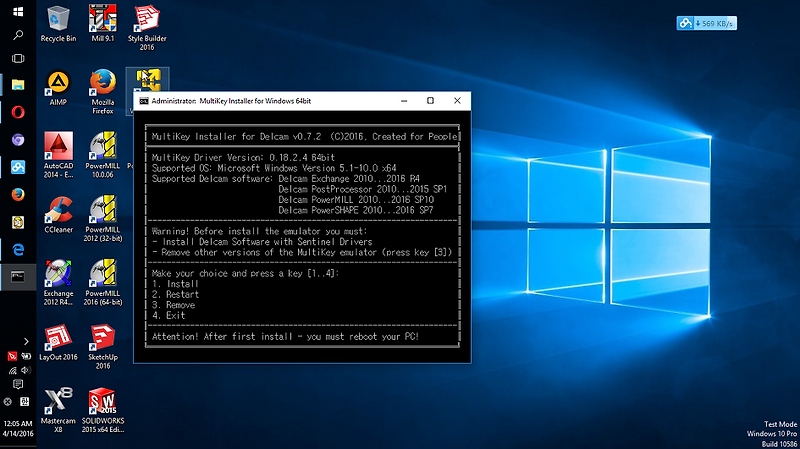Select the AIMP desktop shortcut
The image size is (800, 449).
[58, 88]
